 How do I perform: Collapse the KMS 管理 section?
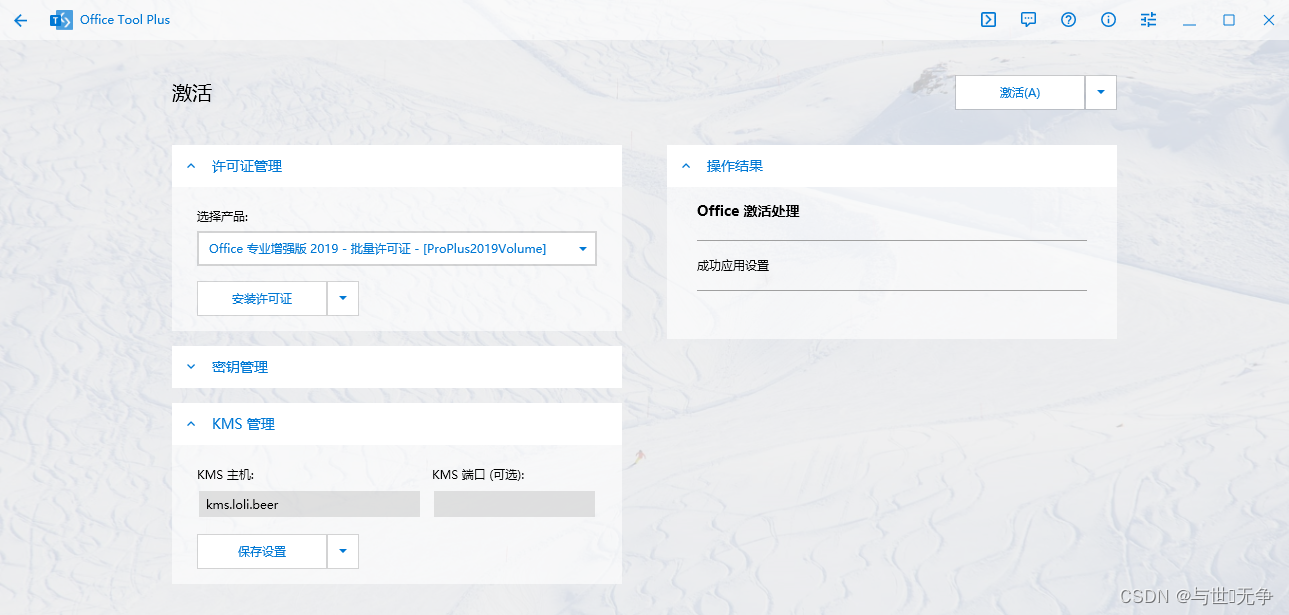[397, 424]
